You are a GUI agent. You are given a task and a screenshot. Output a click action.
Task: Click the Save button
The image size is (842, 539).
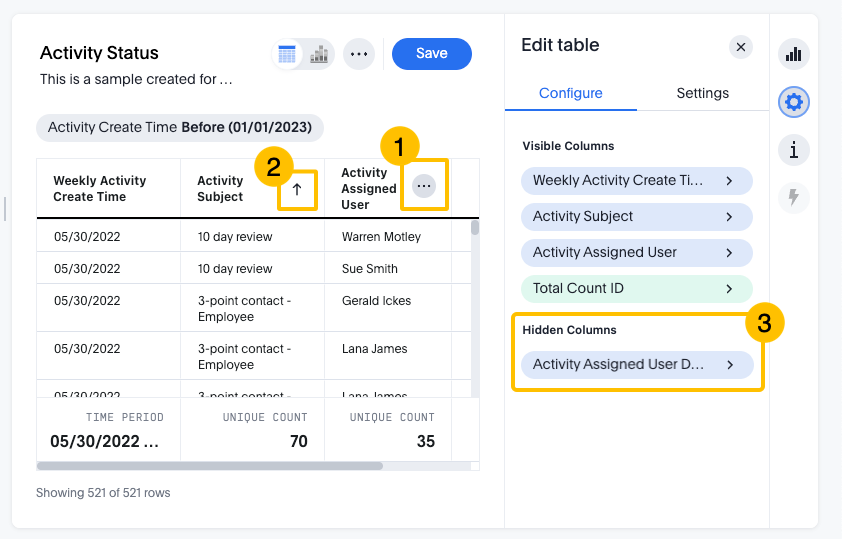431,54
